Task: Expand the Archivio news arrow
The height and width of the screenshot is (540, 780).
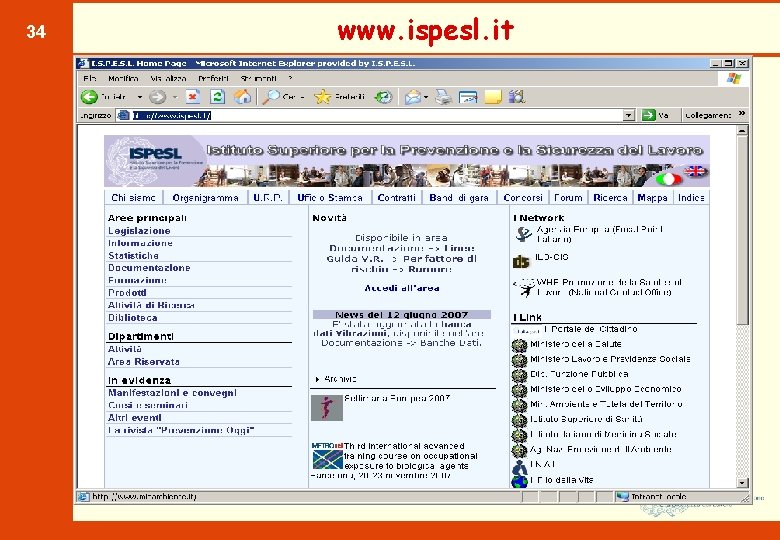Action: pos(317,379)
